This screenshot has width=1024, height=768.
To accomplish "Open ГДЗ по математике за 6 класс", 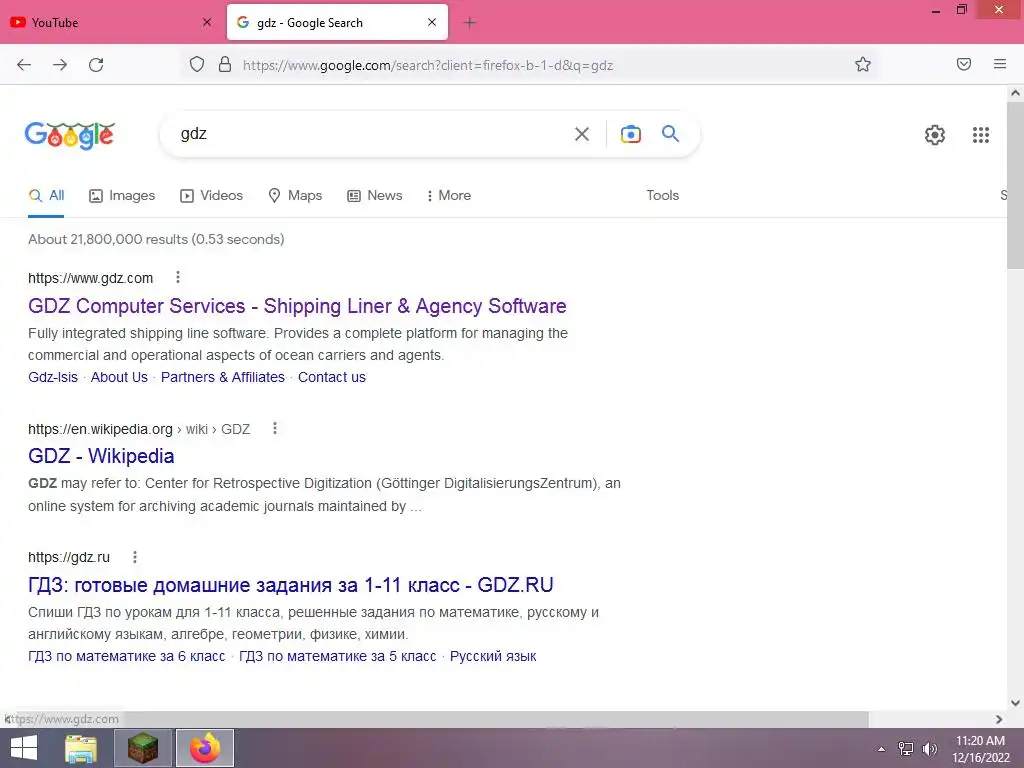I will click(127, 656).
